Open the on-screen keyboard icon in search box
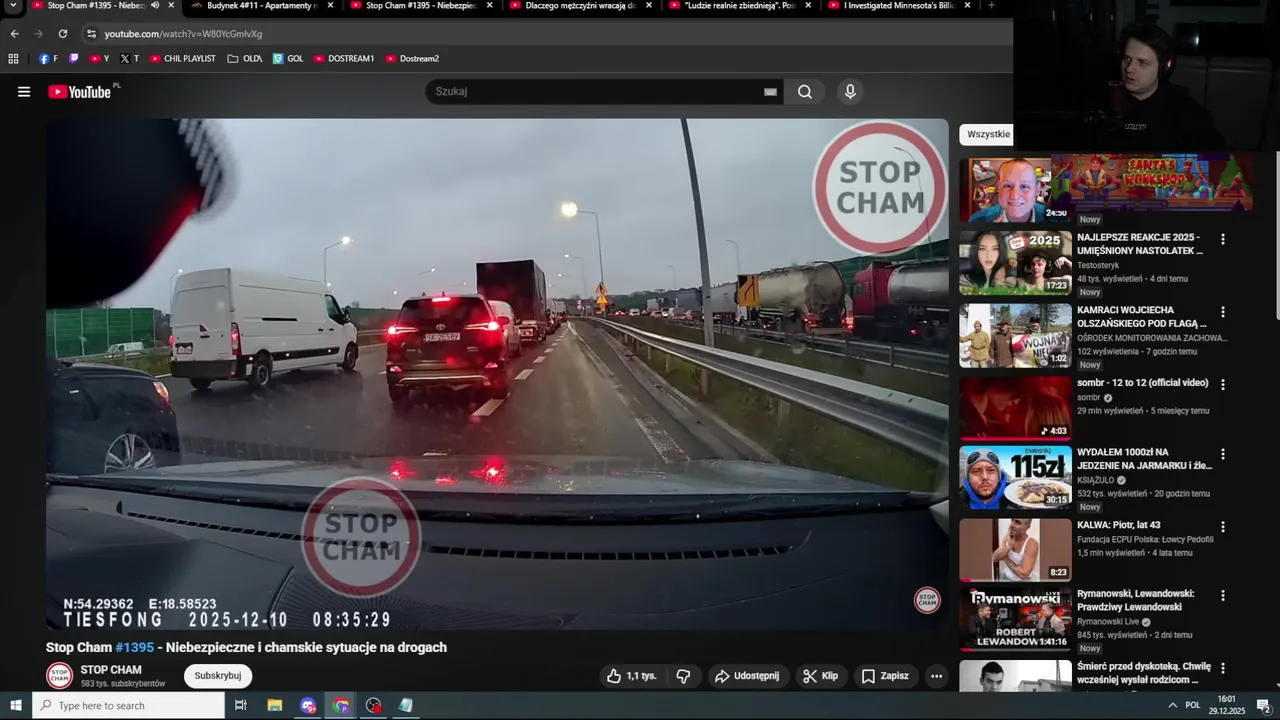The height and width of the screenshot is (720, 1280). pyautogui.click(x=770, y=92)
